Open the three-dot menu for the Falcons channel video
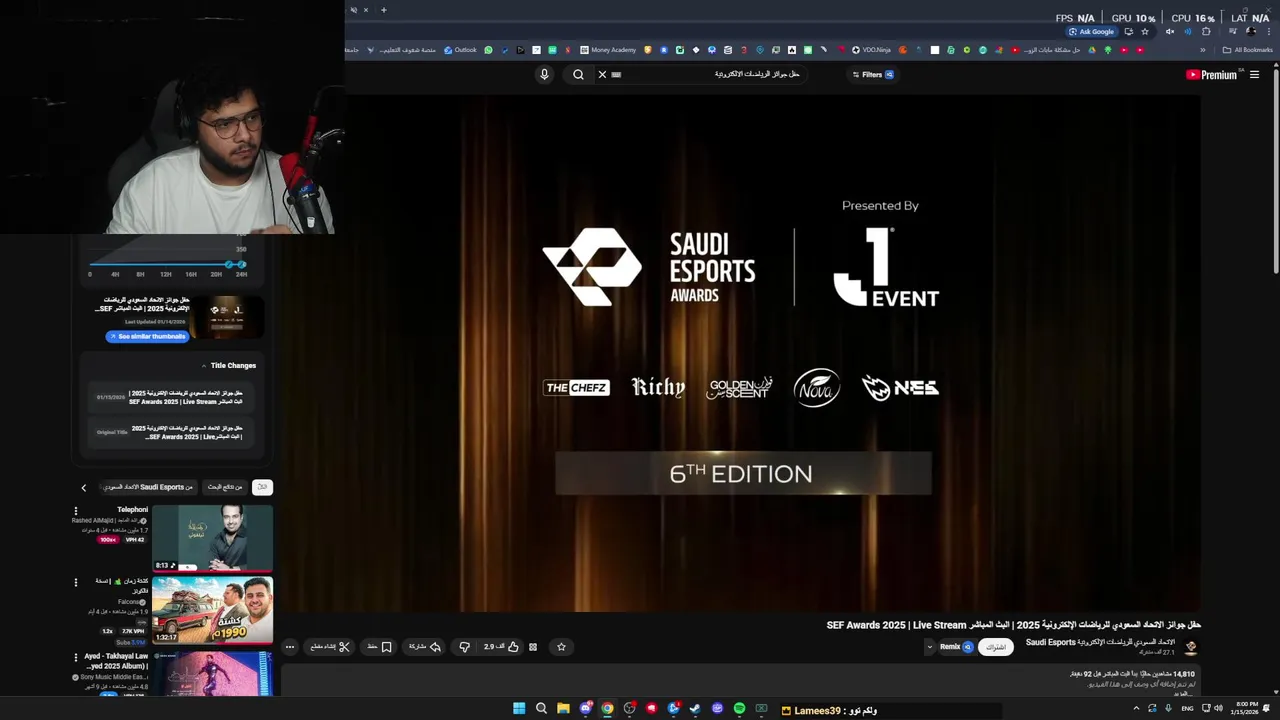1280x720 pixels. [x=75, y=582]
